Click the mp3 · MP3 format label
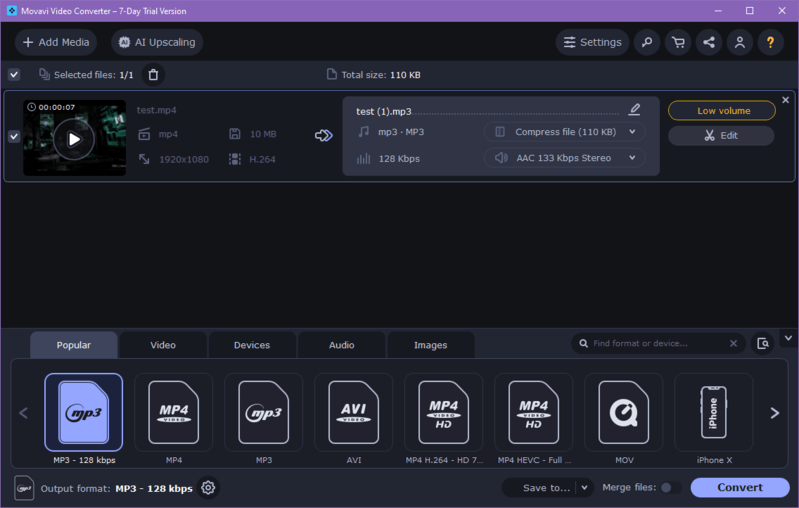Viewport: 799px width, 508px height. pos(401,132)
